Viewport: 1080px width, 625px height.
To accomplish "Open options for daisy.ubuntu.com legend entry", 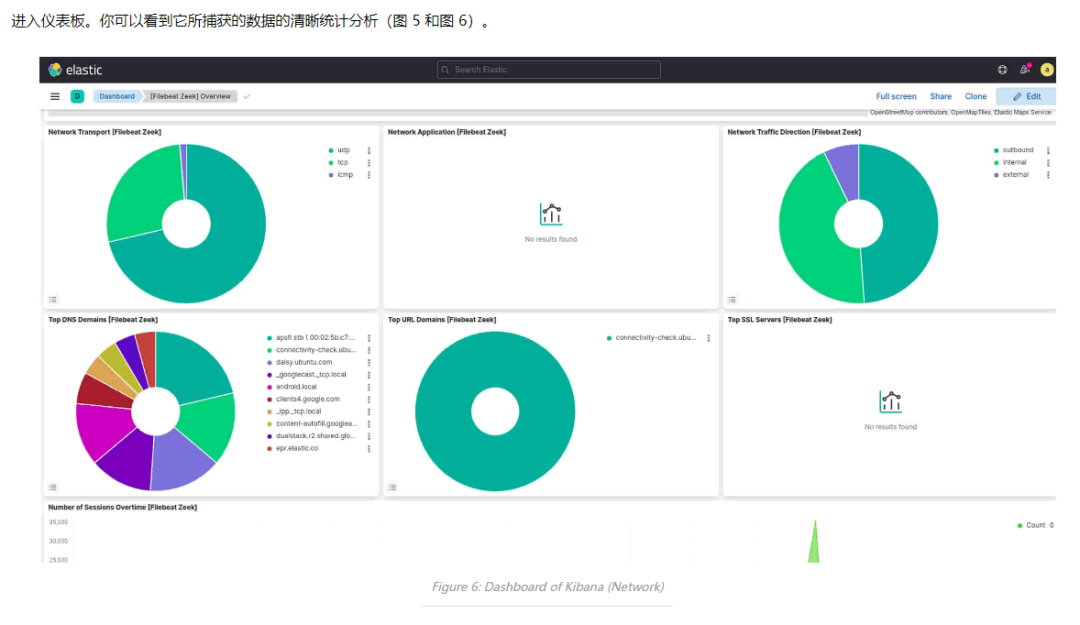I will 369,362.
